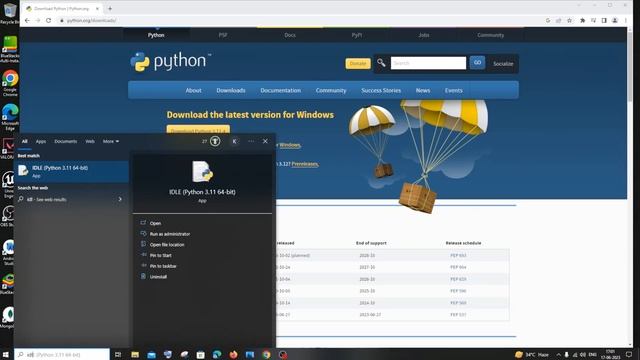Open the Events navigation item

coord(453,90)
